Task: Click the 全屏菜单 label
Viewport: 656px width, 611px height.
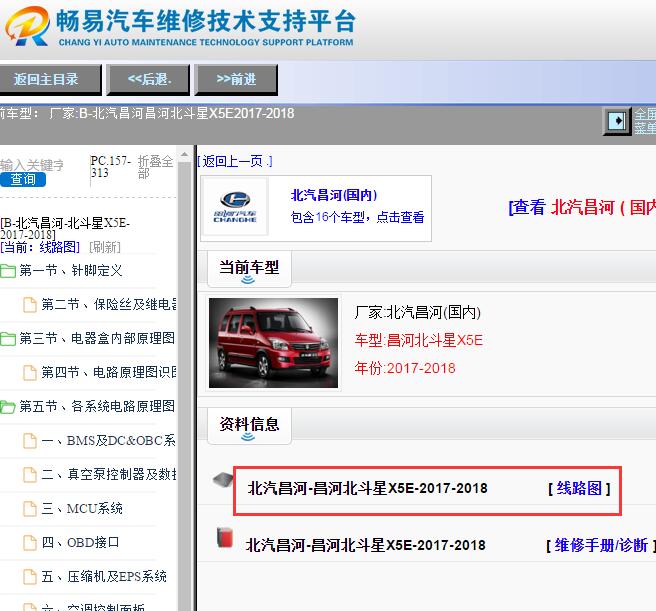Action: coord(645,121)
